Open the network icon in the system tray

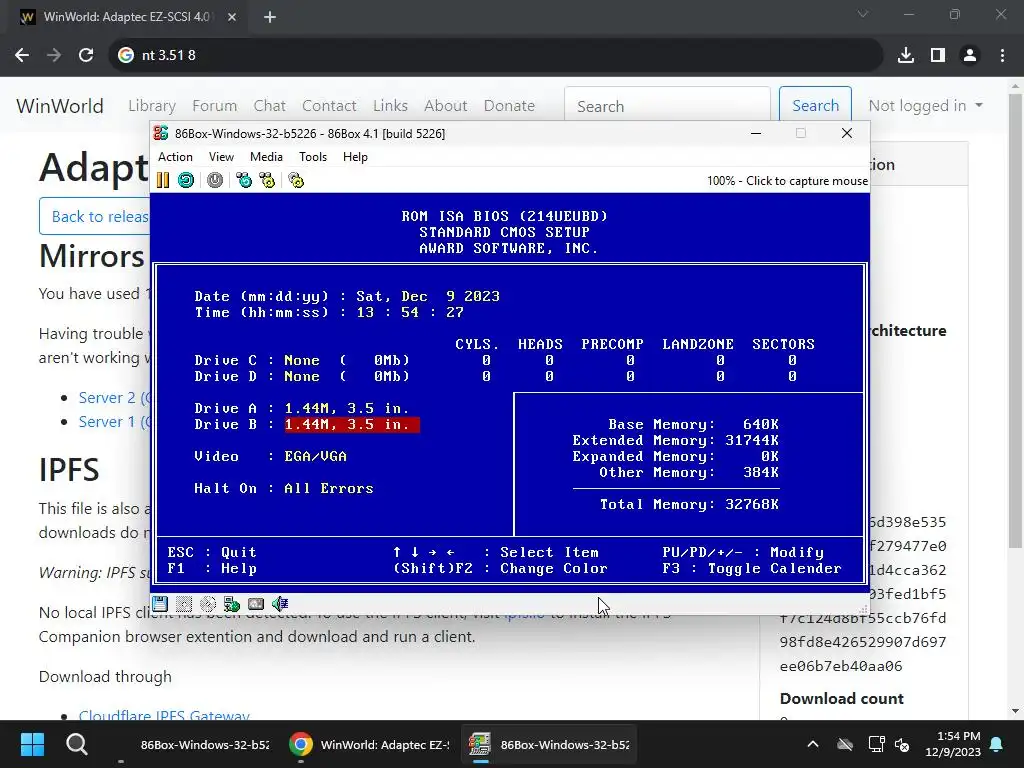876,744
